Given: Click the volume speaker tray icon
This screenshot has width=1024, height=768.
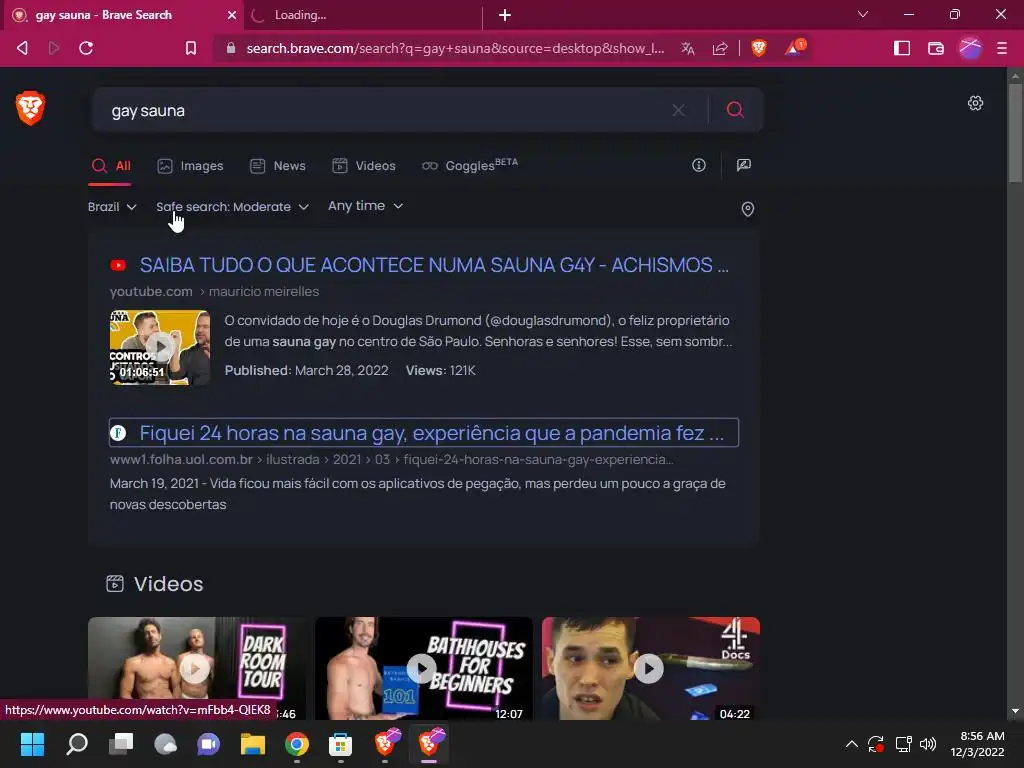Looking at the screenshot, I should pos(927,744).
